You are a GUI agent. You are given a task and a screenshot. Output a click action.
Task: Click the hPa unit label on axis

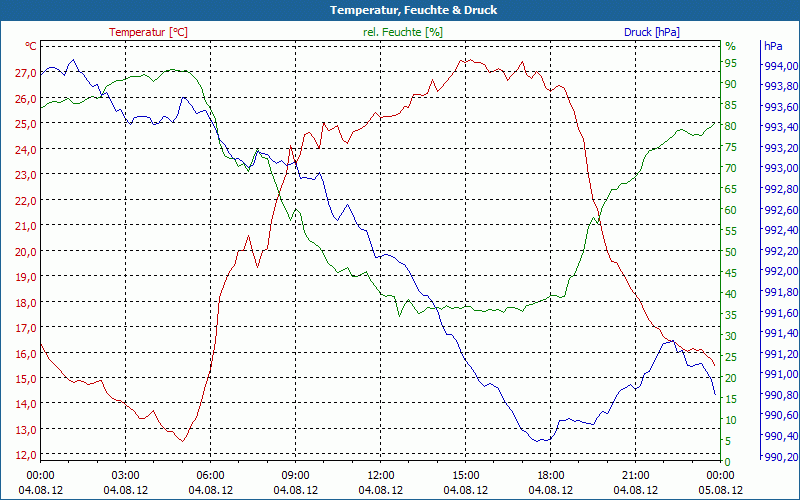click(773, 46)
